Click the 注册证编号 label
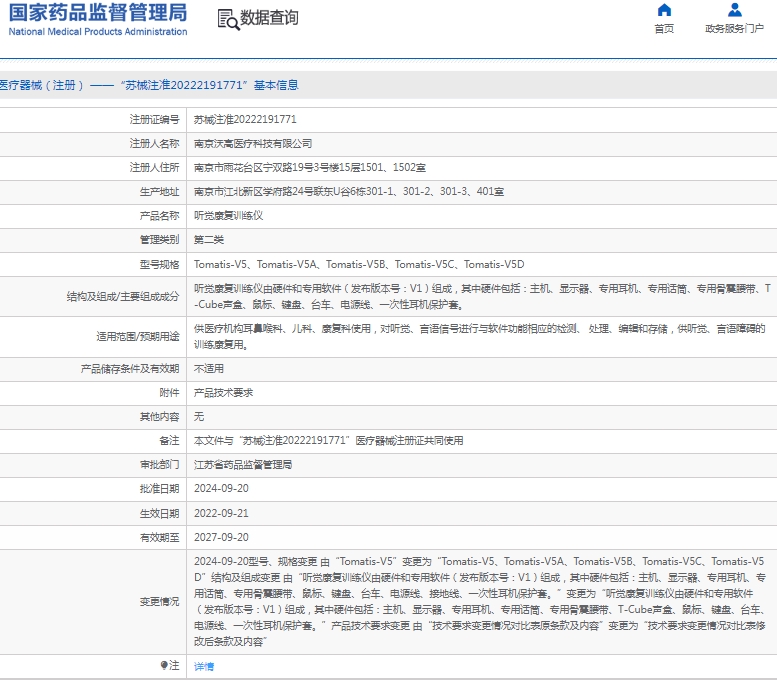Screen dimensions: 777x682 point(155,119)
